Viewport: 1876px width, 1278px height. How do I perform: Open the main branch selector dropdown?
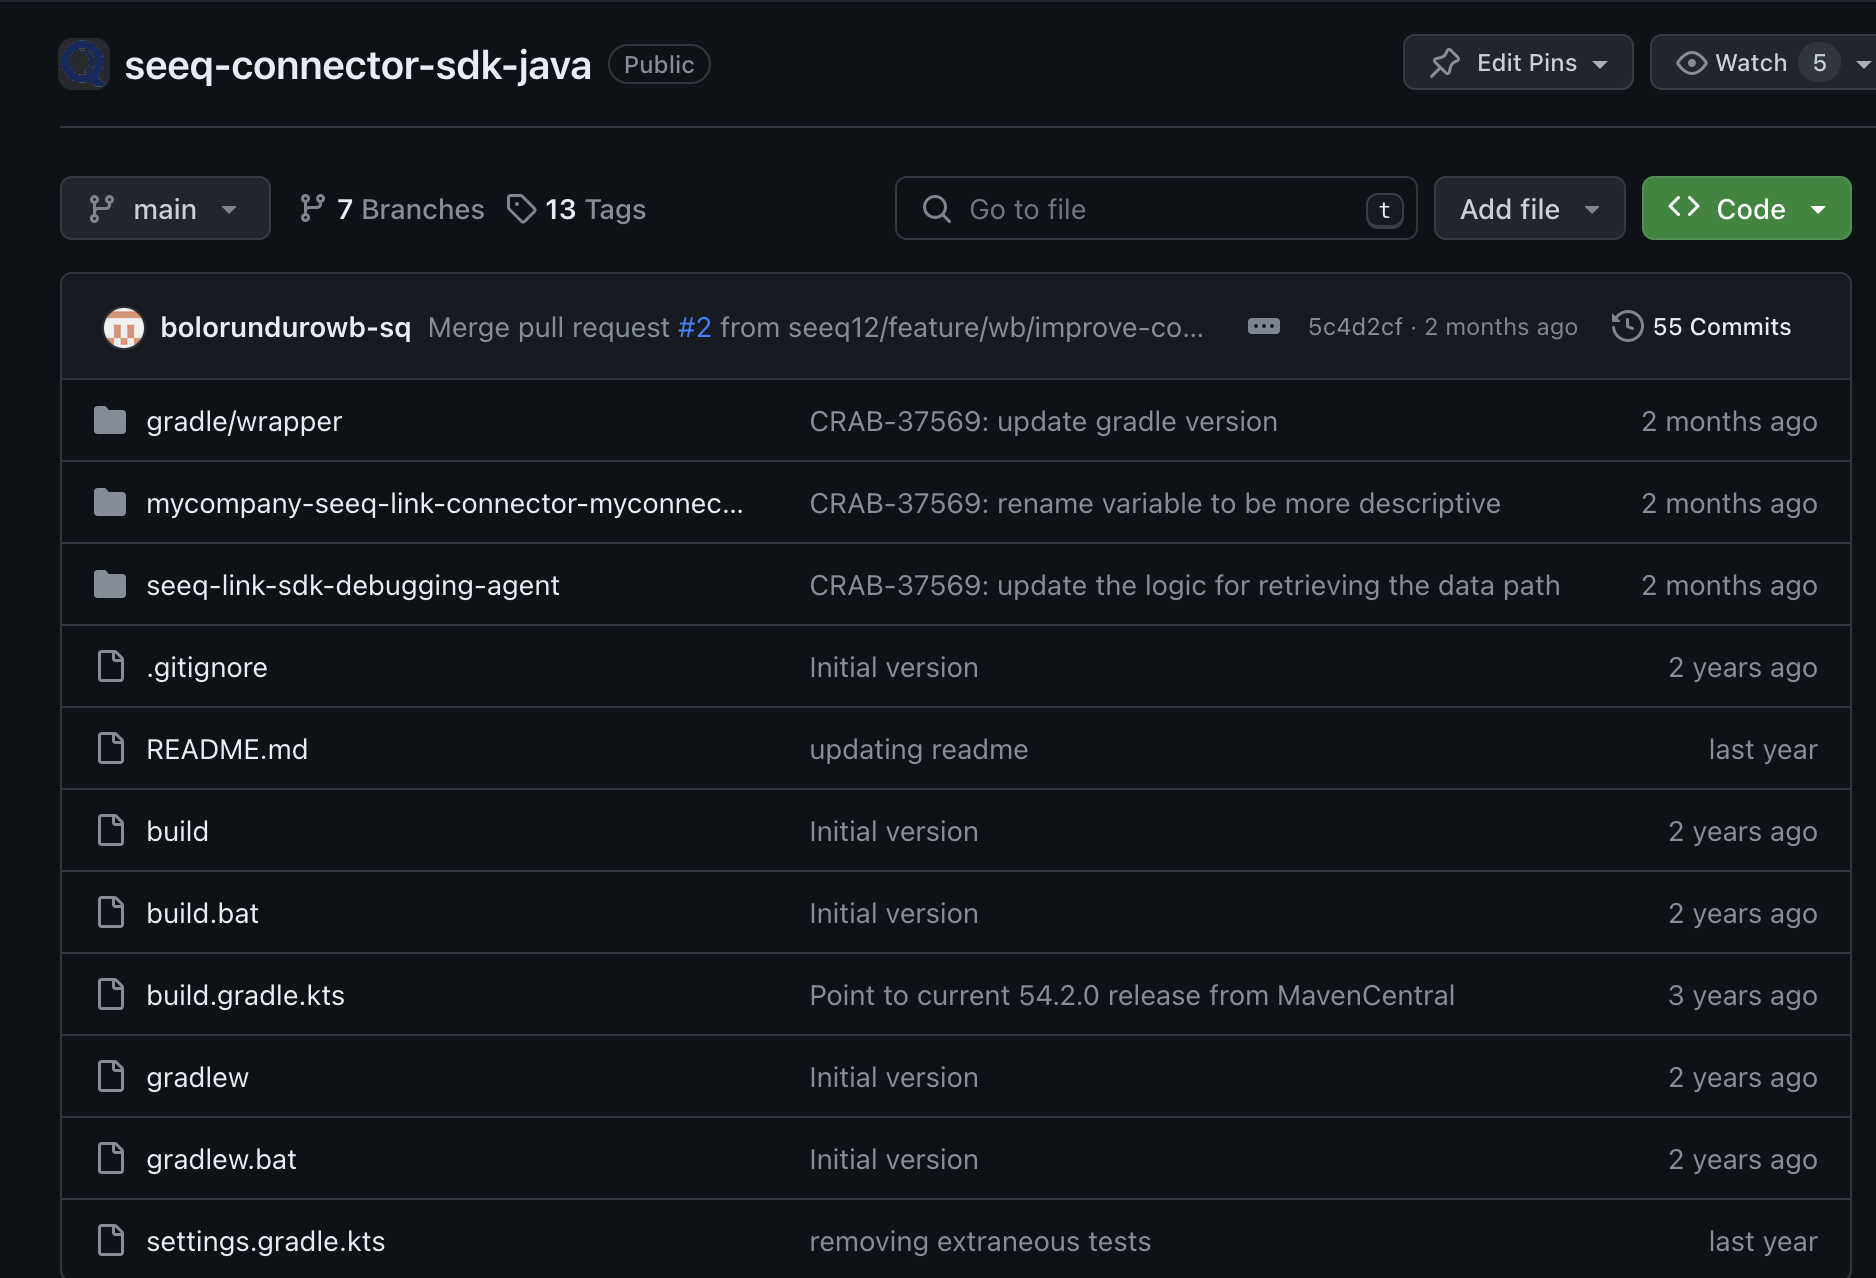165,208
